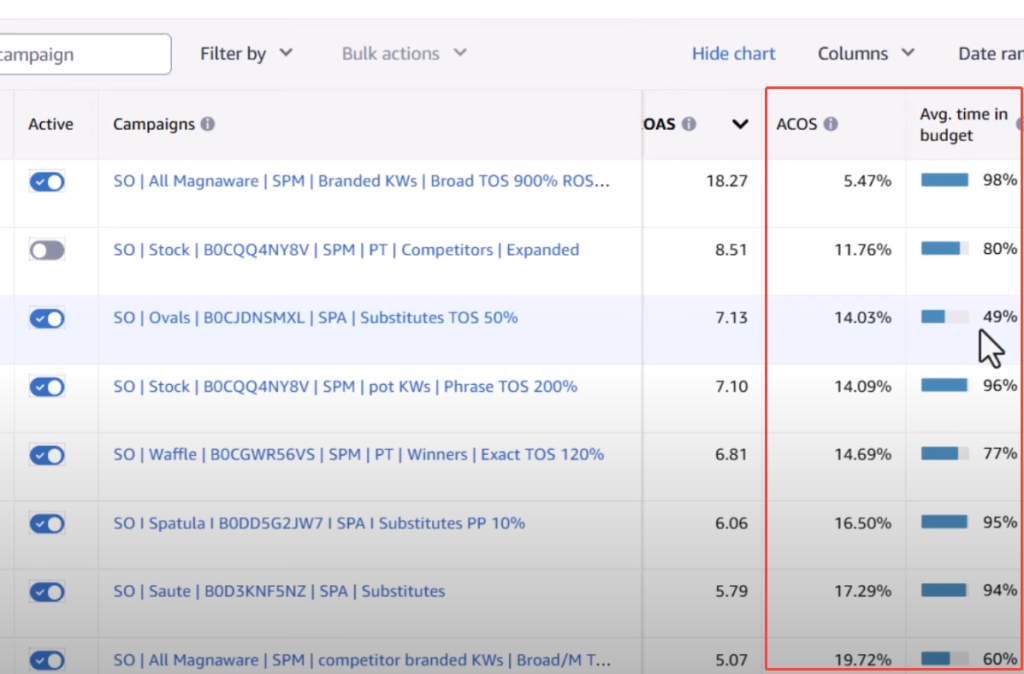Image resolution: width=1024 pixels, height=674 pixels.
Task: Click the info icon beside ROAS header
Action: coord(689,125)
